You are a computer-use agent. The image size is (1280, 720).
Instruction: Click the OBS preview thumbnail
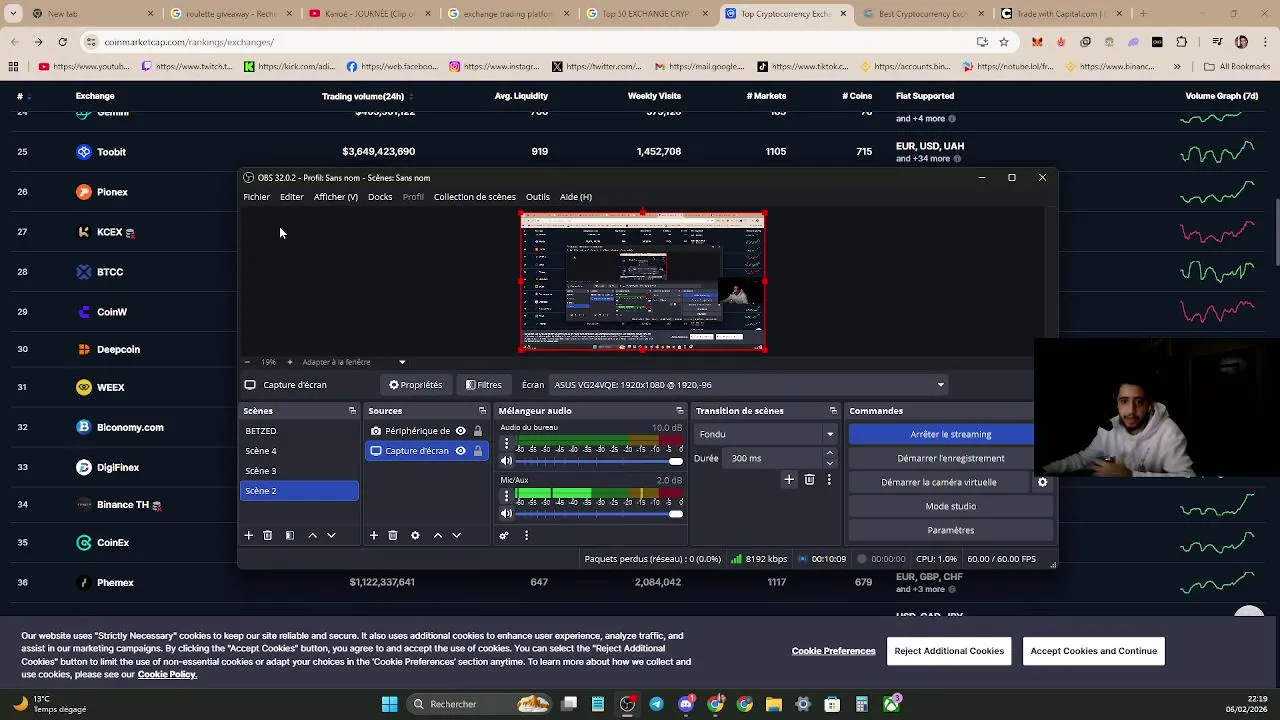tap(643, 281)
